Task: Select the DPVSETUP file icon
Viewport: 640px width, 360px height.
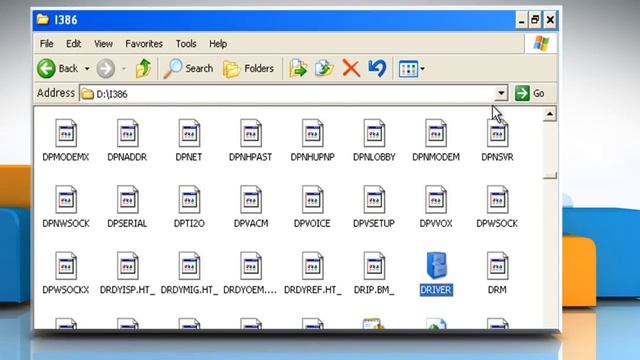Action: 374,200
